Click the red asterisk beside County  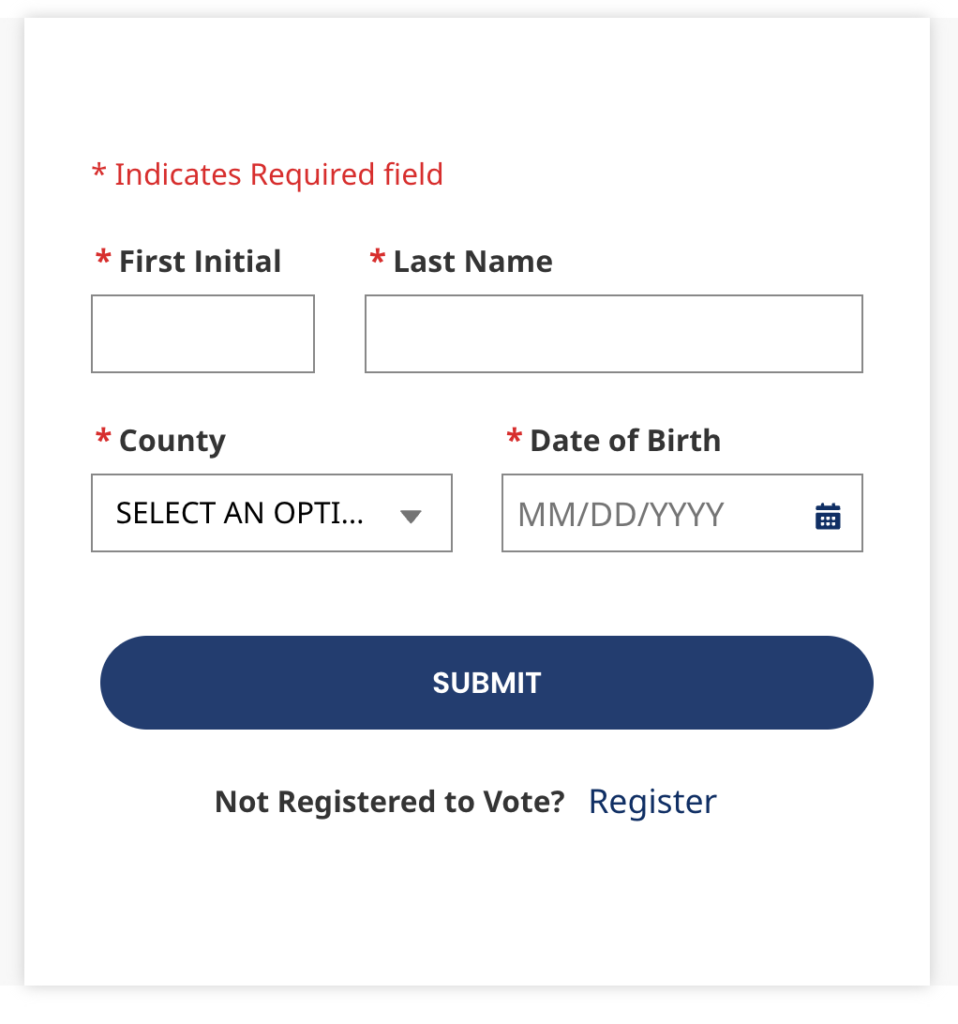(103, 436)
